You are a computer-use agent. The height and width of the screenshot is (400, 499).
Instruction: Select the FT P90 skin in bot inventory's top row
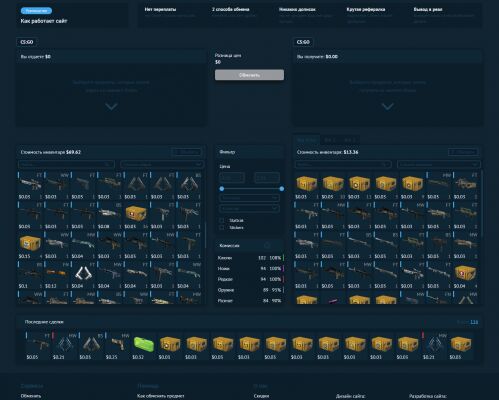(x=466, y=186)
